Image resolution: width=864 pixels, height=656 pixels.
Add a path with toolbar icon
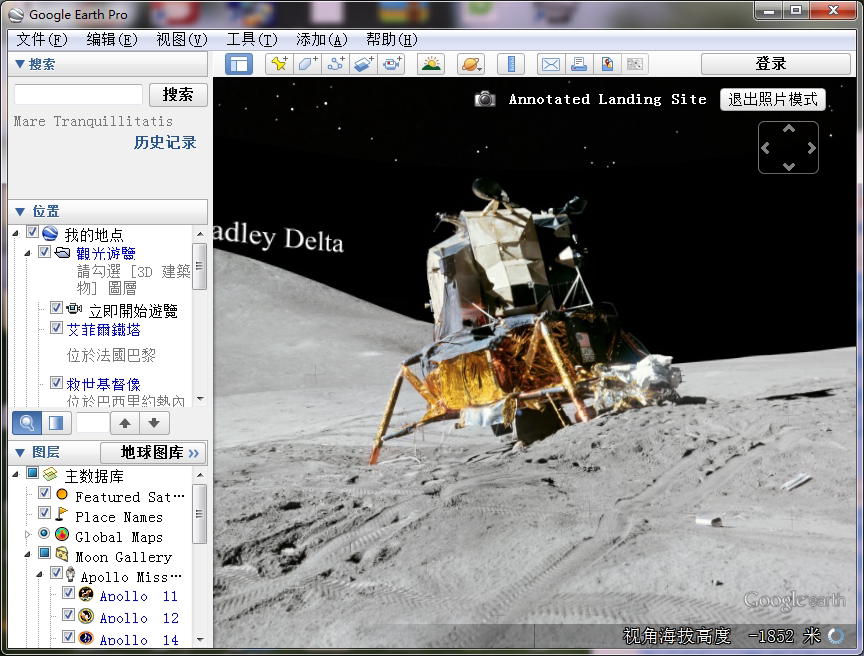click(336, 64)
